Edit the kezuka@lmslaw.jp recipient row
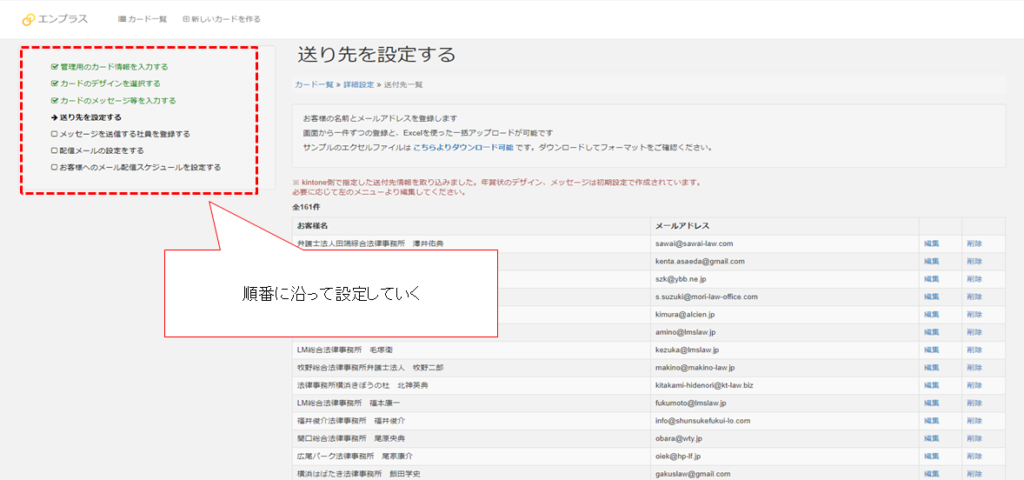 [931, 349]
